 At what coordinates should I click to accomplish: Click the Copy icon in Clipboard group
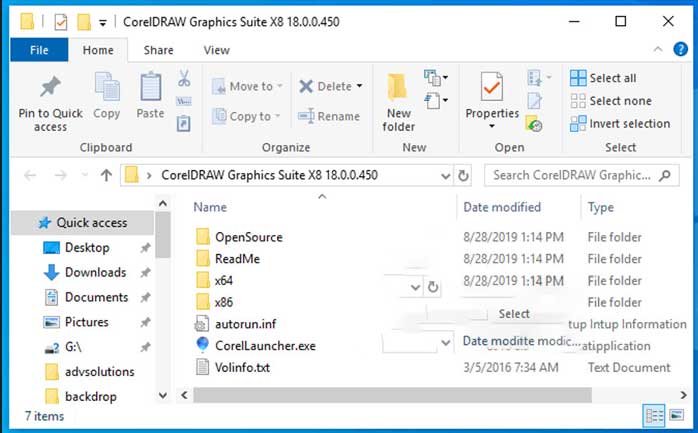(107, 86)
